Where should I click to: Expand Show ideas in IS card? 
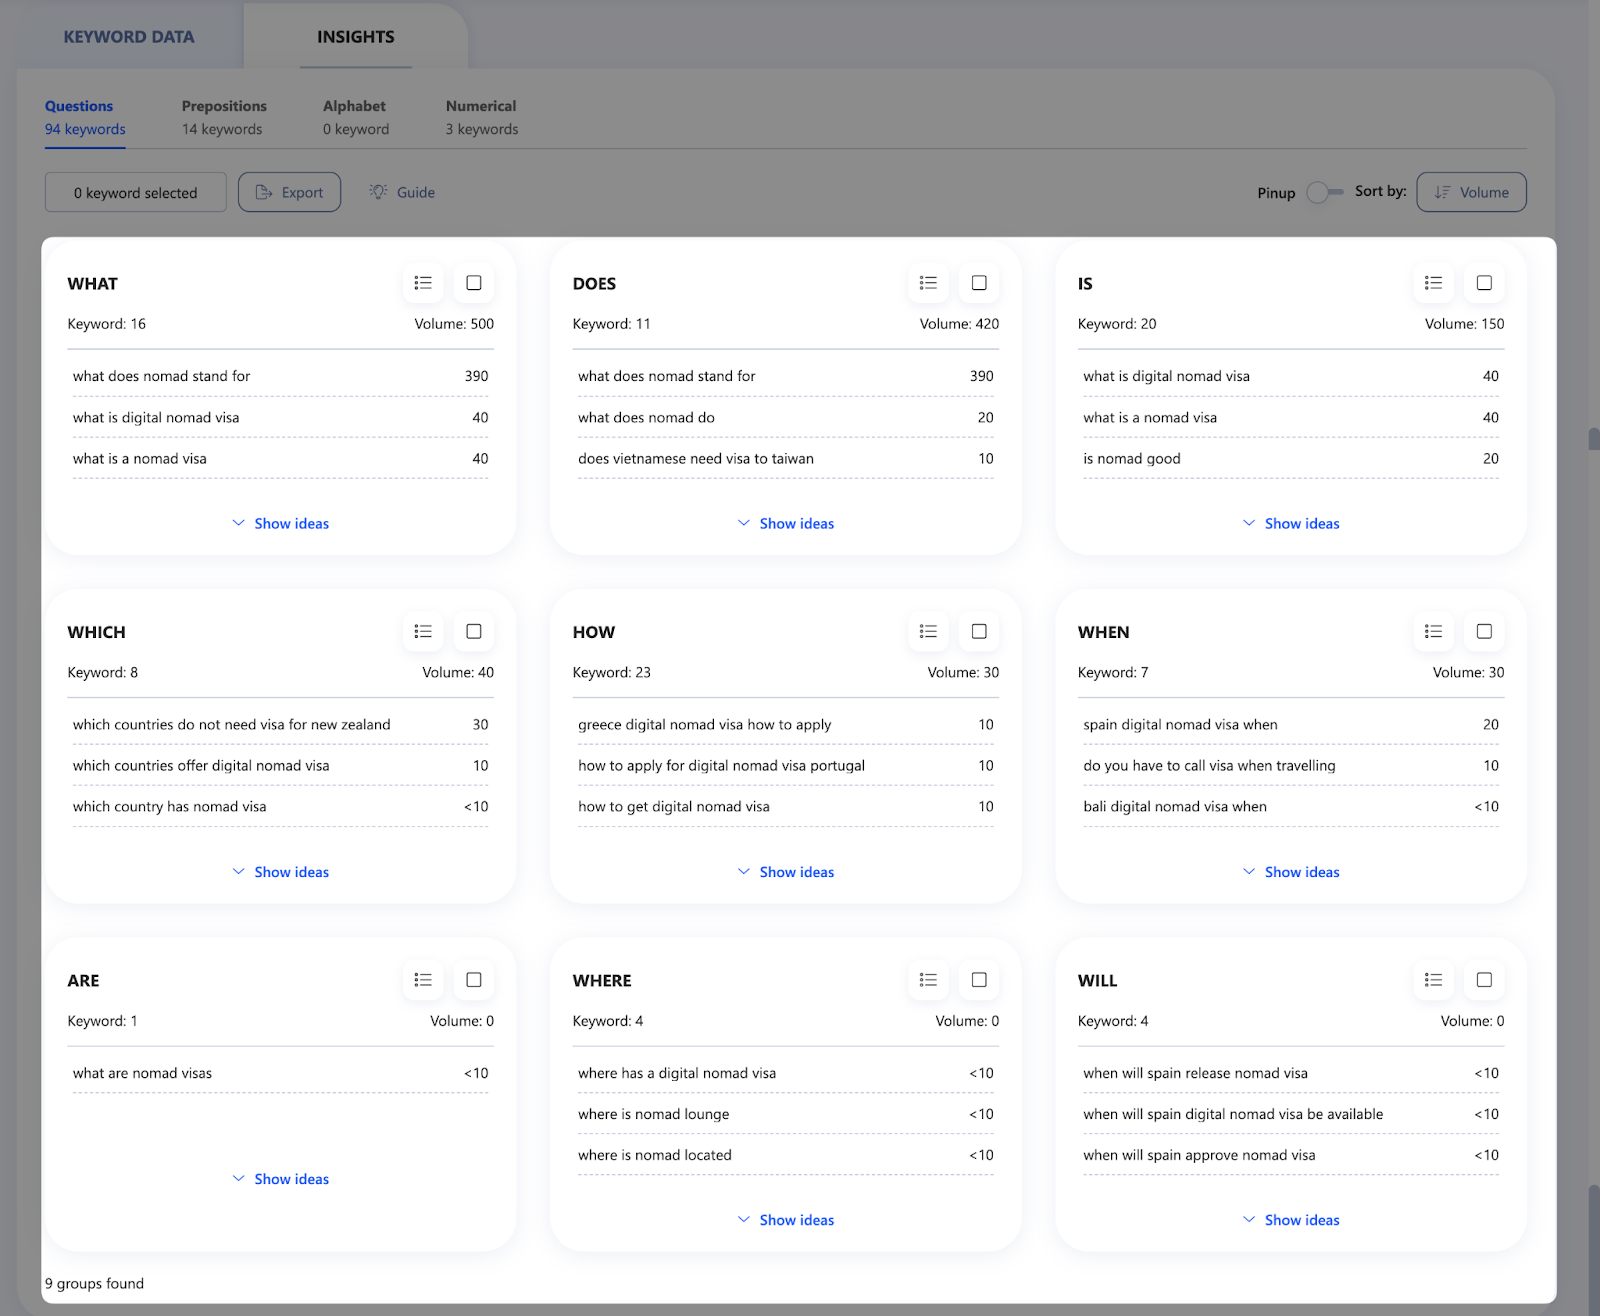1291,523
